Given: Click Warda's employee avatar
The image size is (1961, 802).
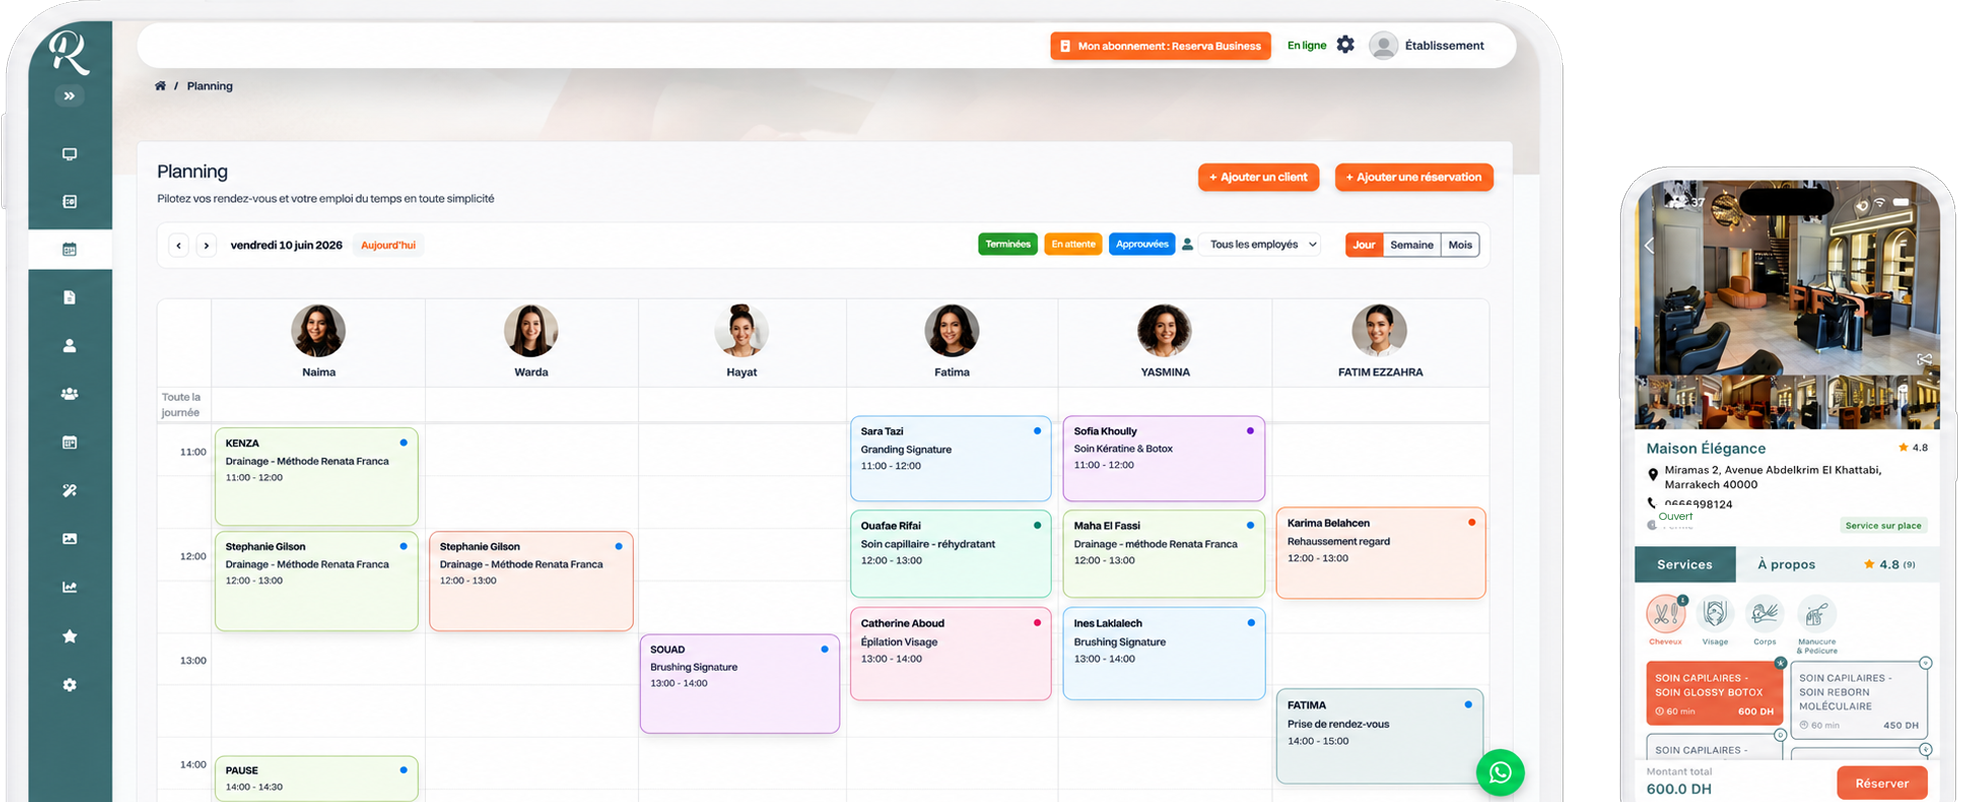Looking at the screenshot, I should 531,331.
